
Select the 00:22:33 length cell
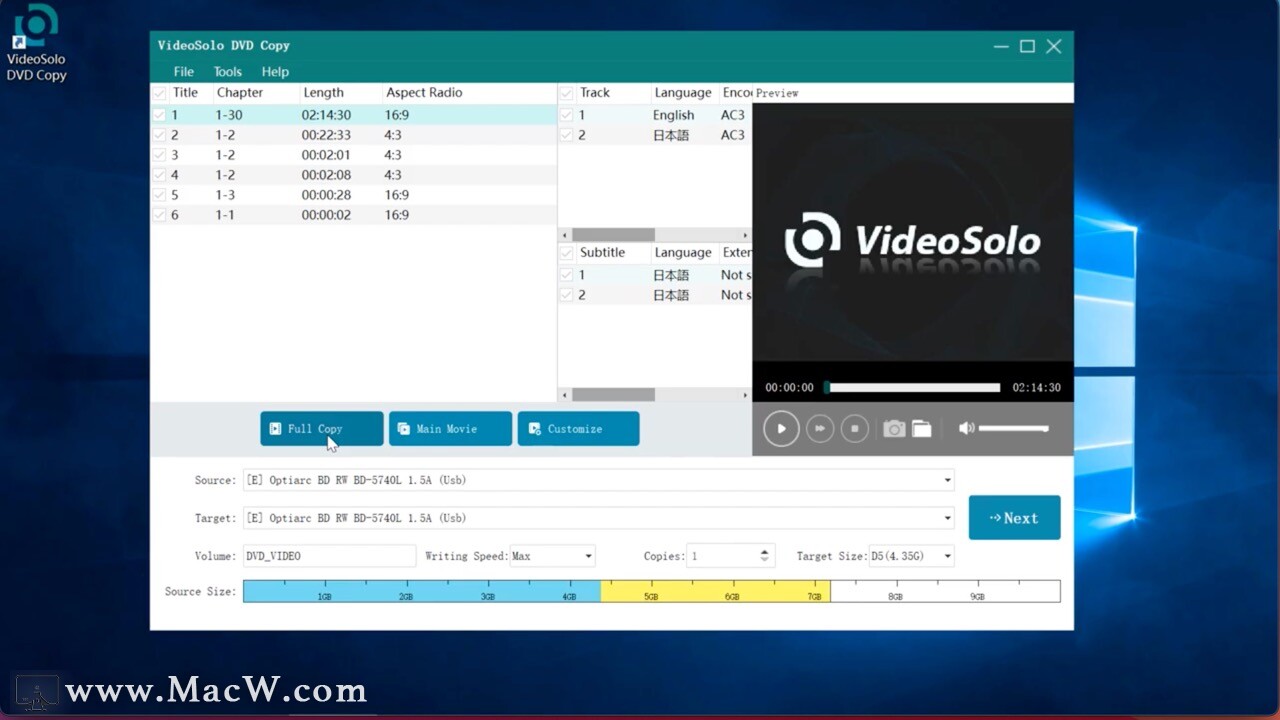tap(326, 135)
